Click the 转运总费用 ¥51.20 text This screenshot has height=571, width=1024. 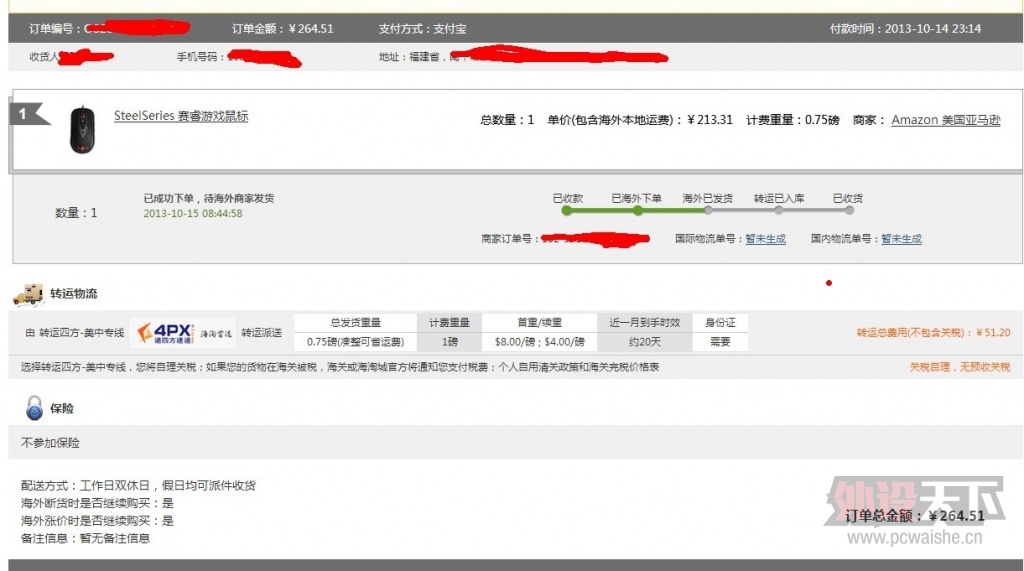(933, 333)
